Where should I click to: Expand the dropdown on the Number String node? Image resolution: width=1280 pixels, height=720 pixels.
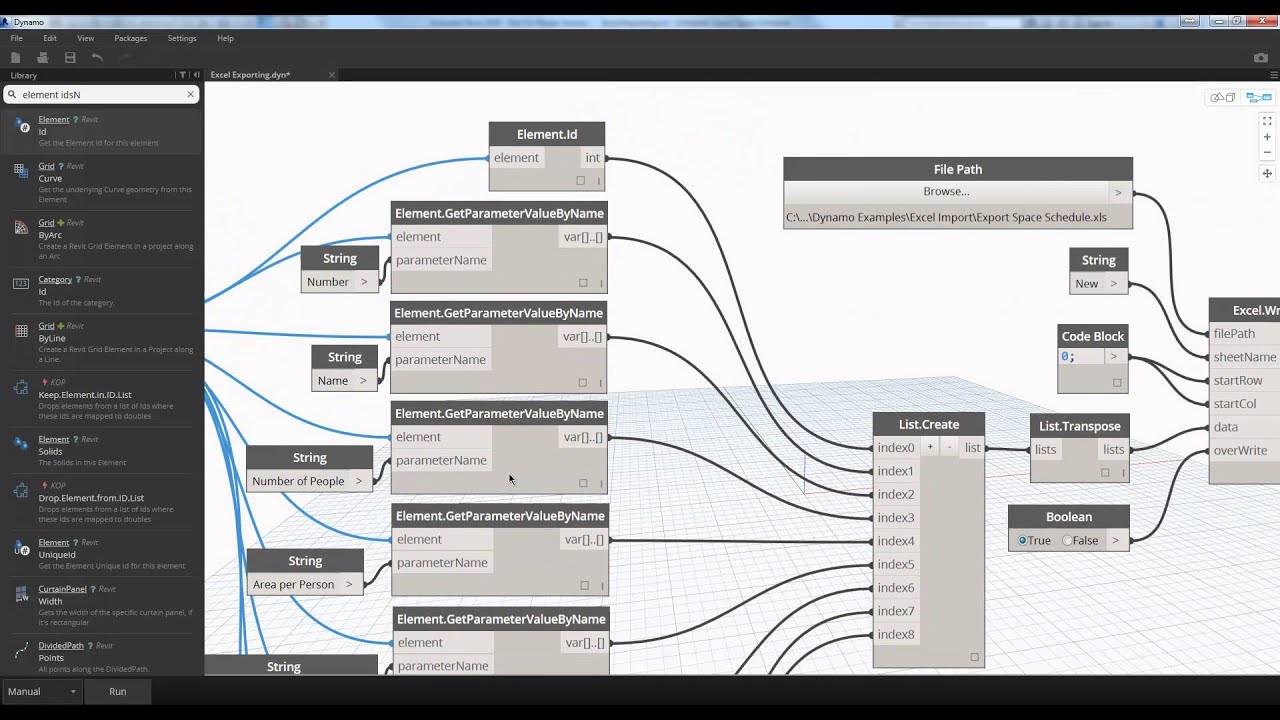[x=365, y=281]
